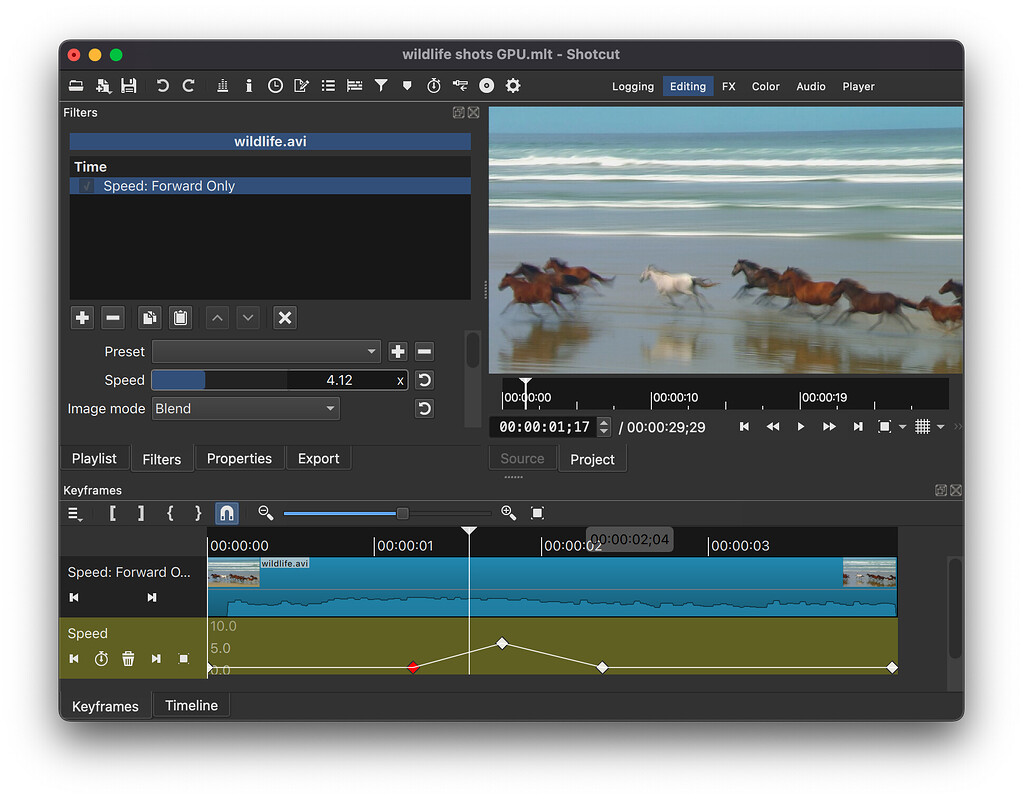Toggle the Speed: Forward Only filter checkbox
This screenshot has height=799, width=1023.
coord(87,186)
